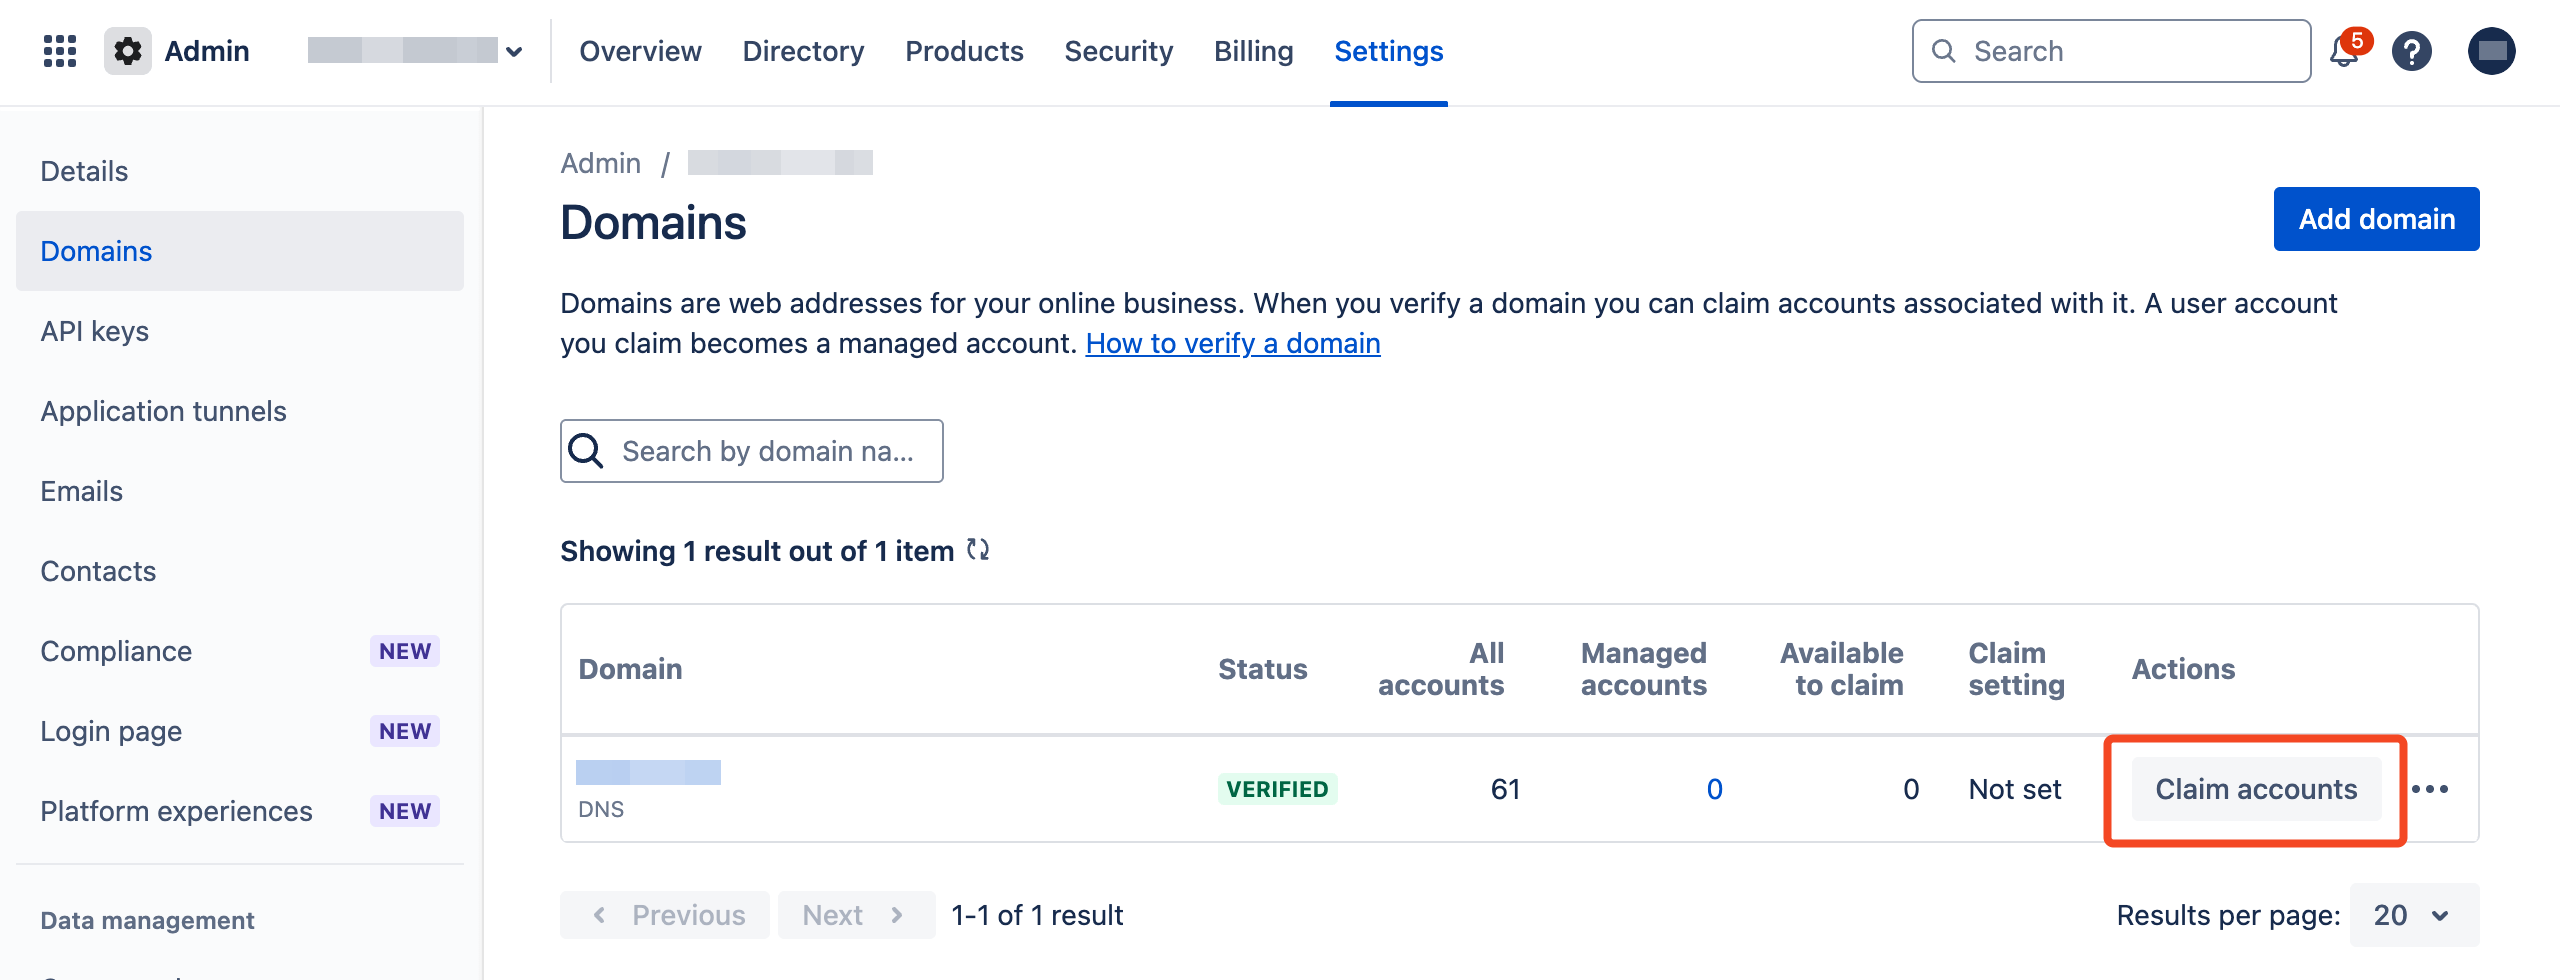Go to the Directory tab
Image resolution: width=2560 pixels, height=980 pixels.
[x=803, y=51]
